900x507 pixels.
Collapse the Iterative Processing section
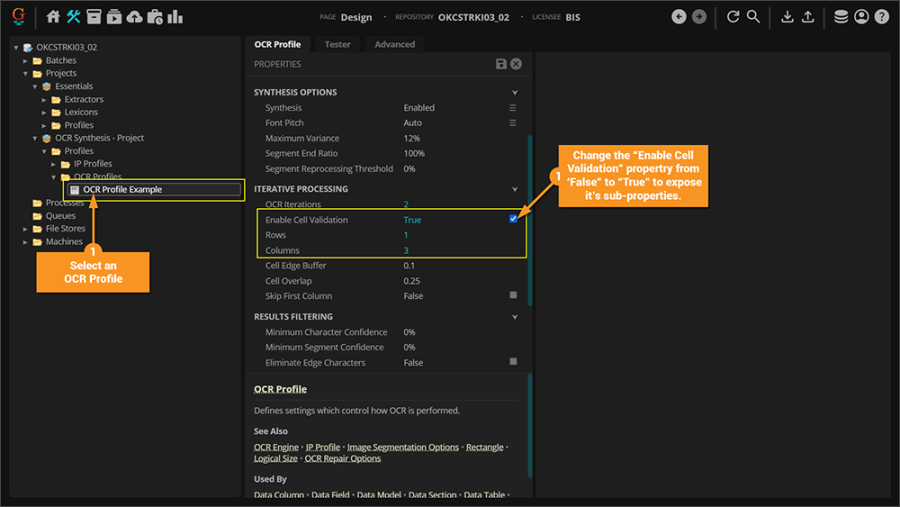pos(515,189)
